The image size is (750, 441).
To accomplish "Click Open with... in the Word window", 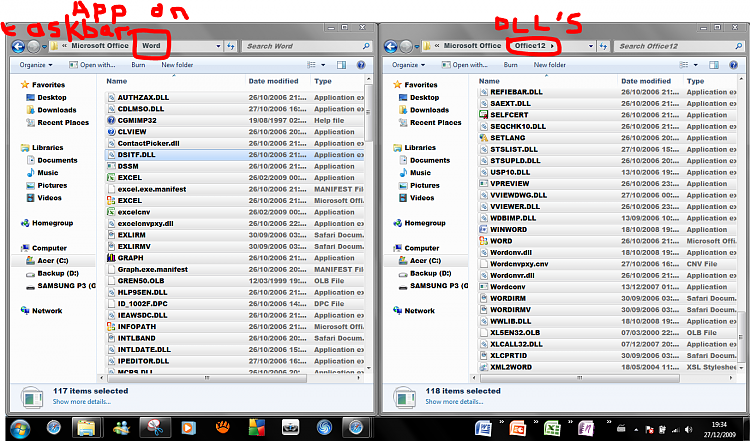I will tap(92, 65).
